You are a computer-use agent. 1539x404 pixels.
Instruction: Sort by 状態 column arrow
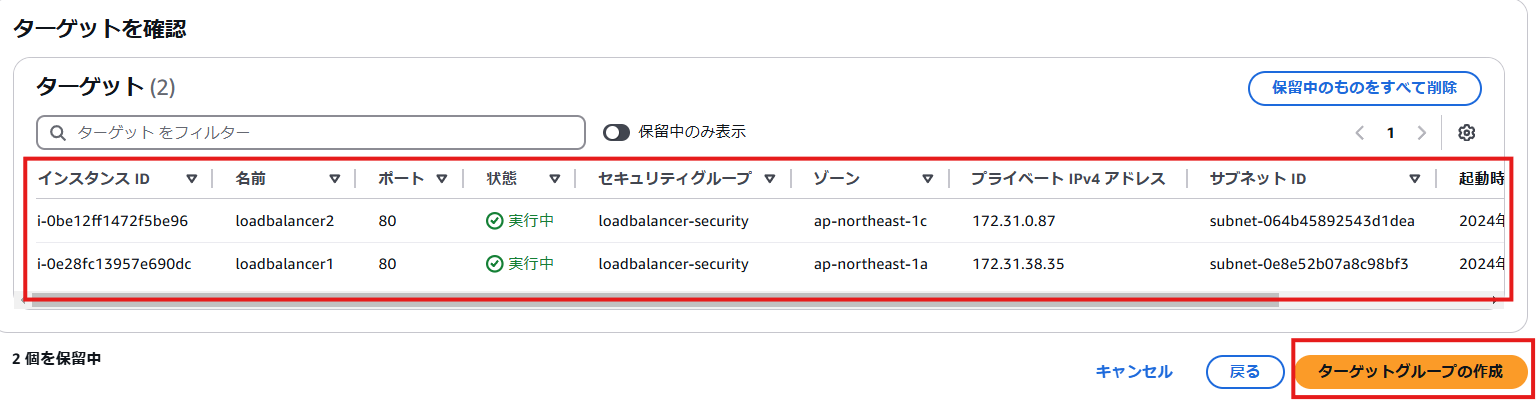pos(554,179)
